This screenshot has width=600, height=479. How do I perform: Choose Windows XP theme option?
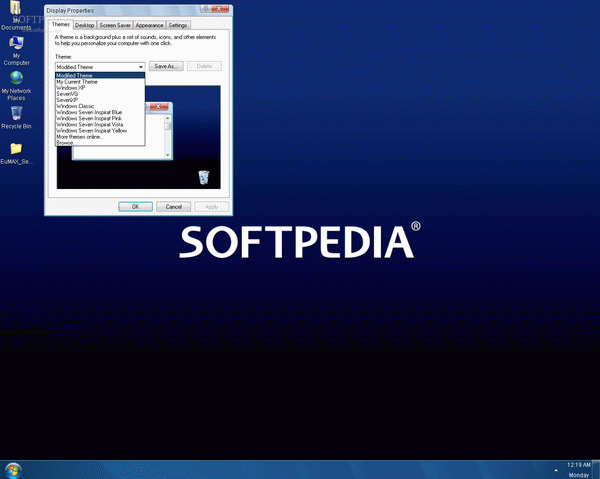[x=100, y=88]
